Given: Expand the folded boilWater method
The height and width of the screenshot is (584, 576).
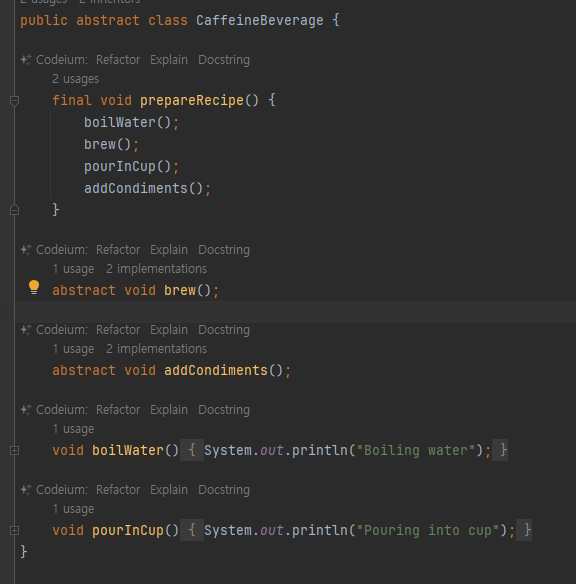Looking at the screenshot, I should click(14, 451).
